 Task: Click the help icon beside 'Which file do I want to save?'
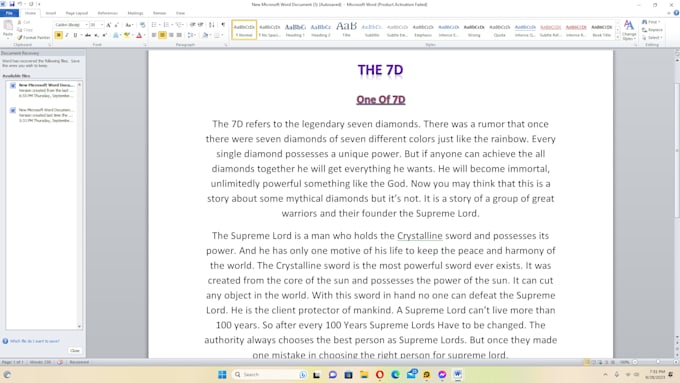(5, 341)
